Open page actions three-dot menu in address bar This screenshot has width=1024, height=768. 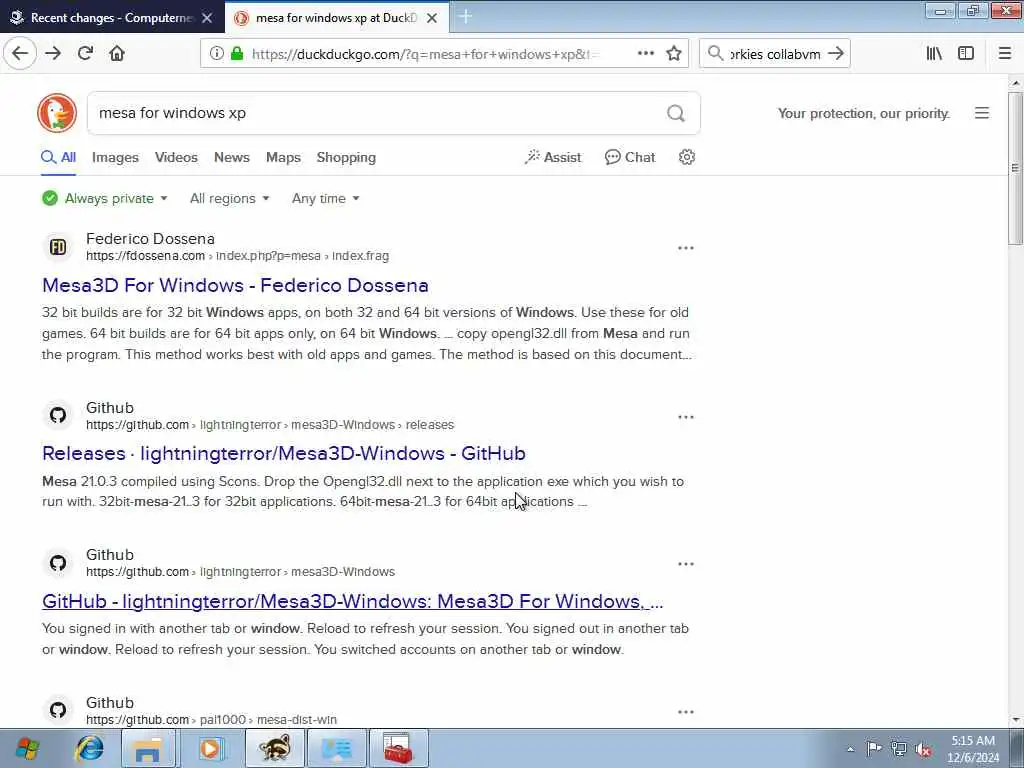645,54
